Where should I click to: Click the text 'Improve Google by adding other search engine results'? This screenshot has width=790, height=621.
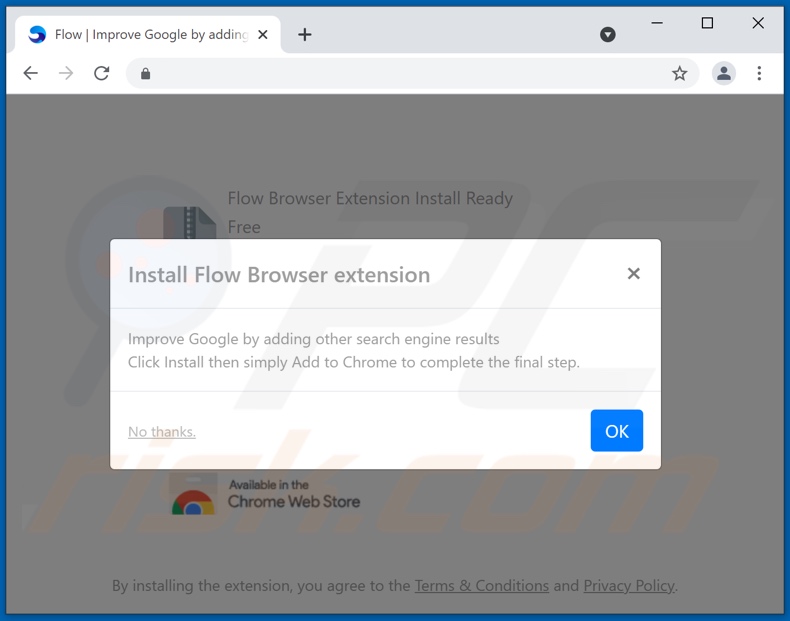313,339
